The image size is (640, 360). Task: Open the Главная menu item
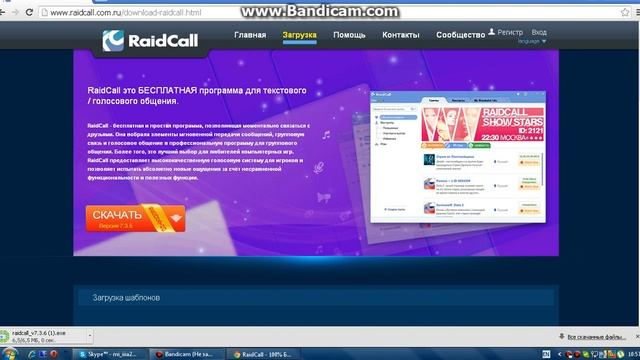click(x=250, y=35)
